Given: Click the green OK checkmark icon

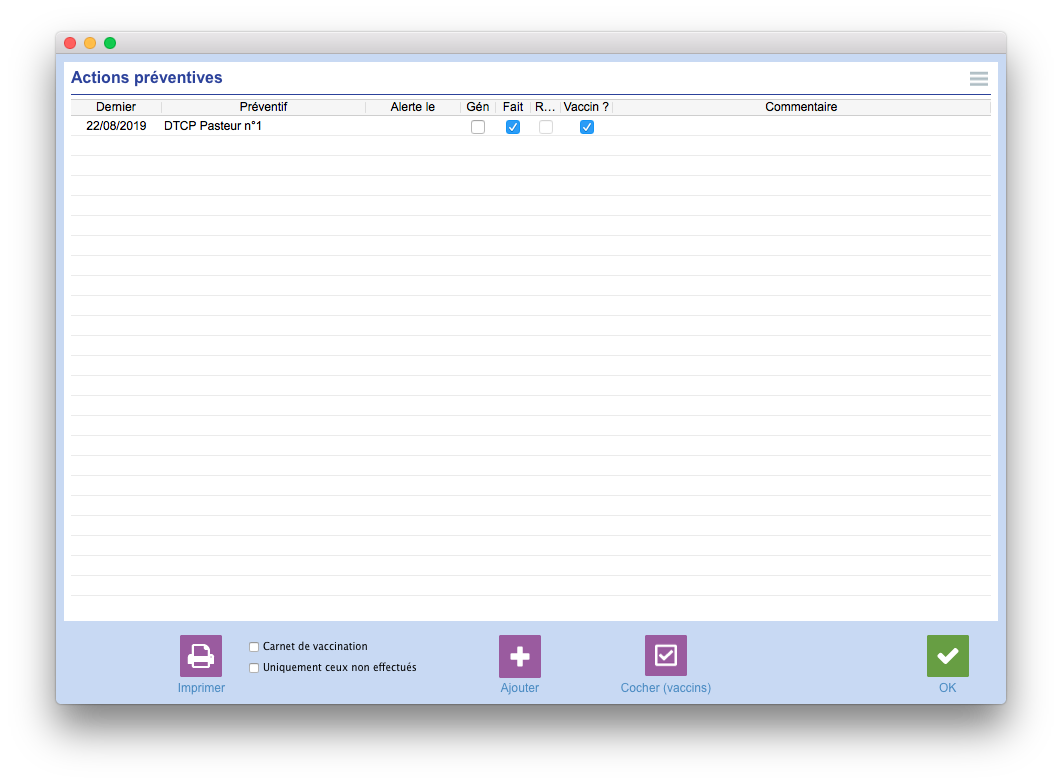Looking at the screenshot, I should pyautogui.click(x=948, y=655).
